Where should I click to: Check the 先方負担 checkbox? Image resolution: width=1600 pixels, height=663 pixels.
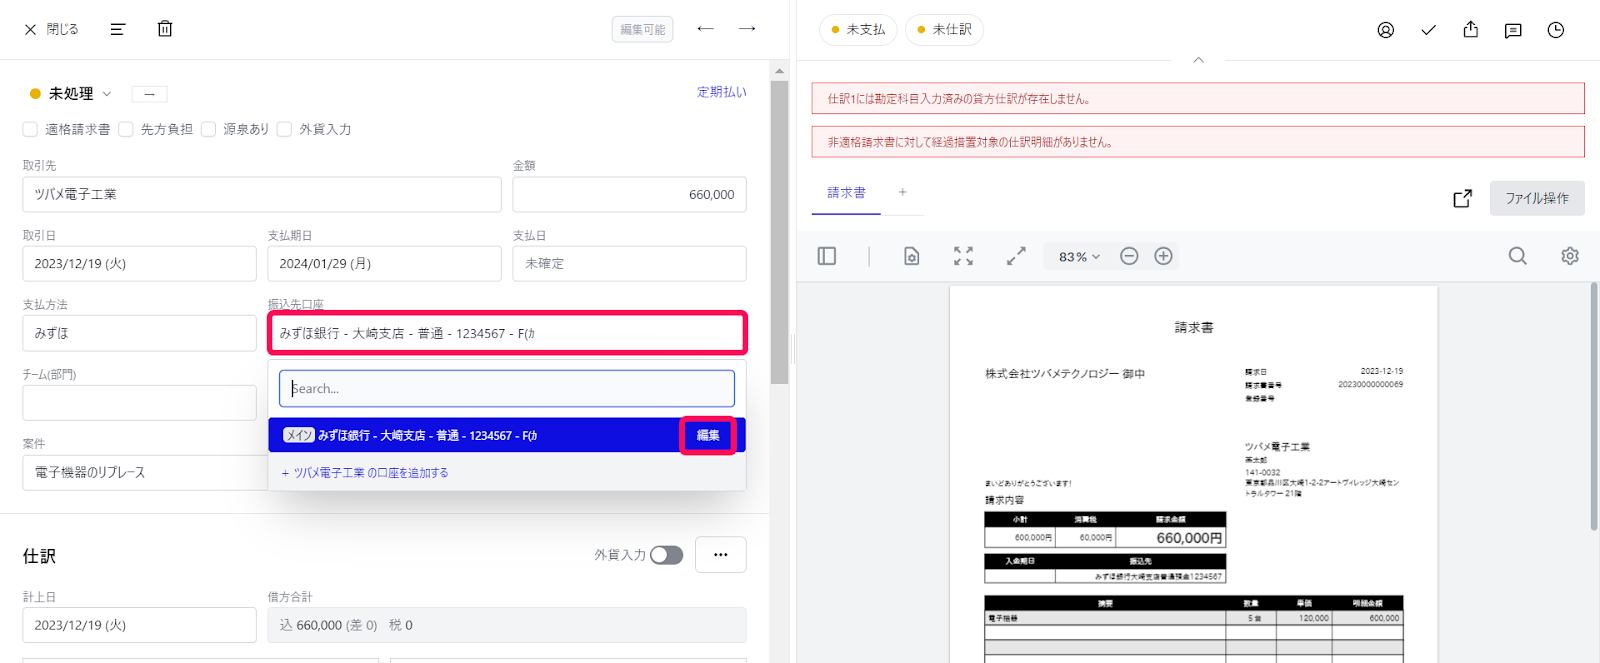point(126,129)
